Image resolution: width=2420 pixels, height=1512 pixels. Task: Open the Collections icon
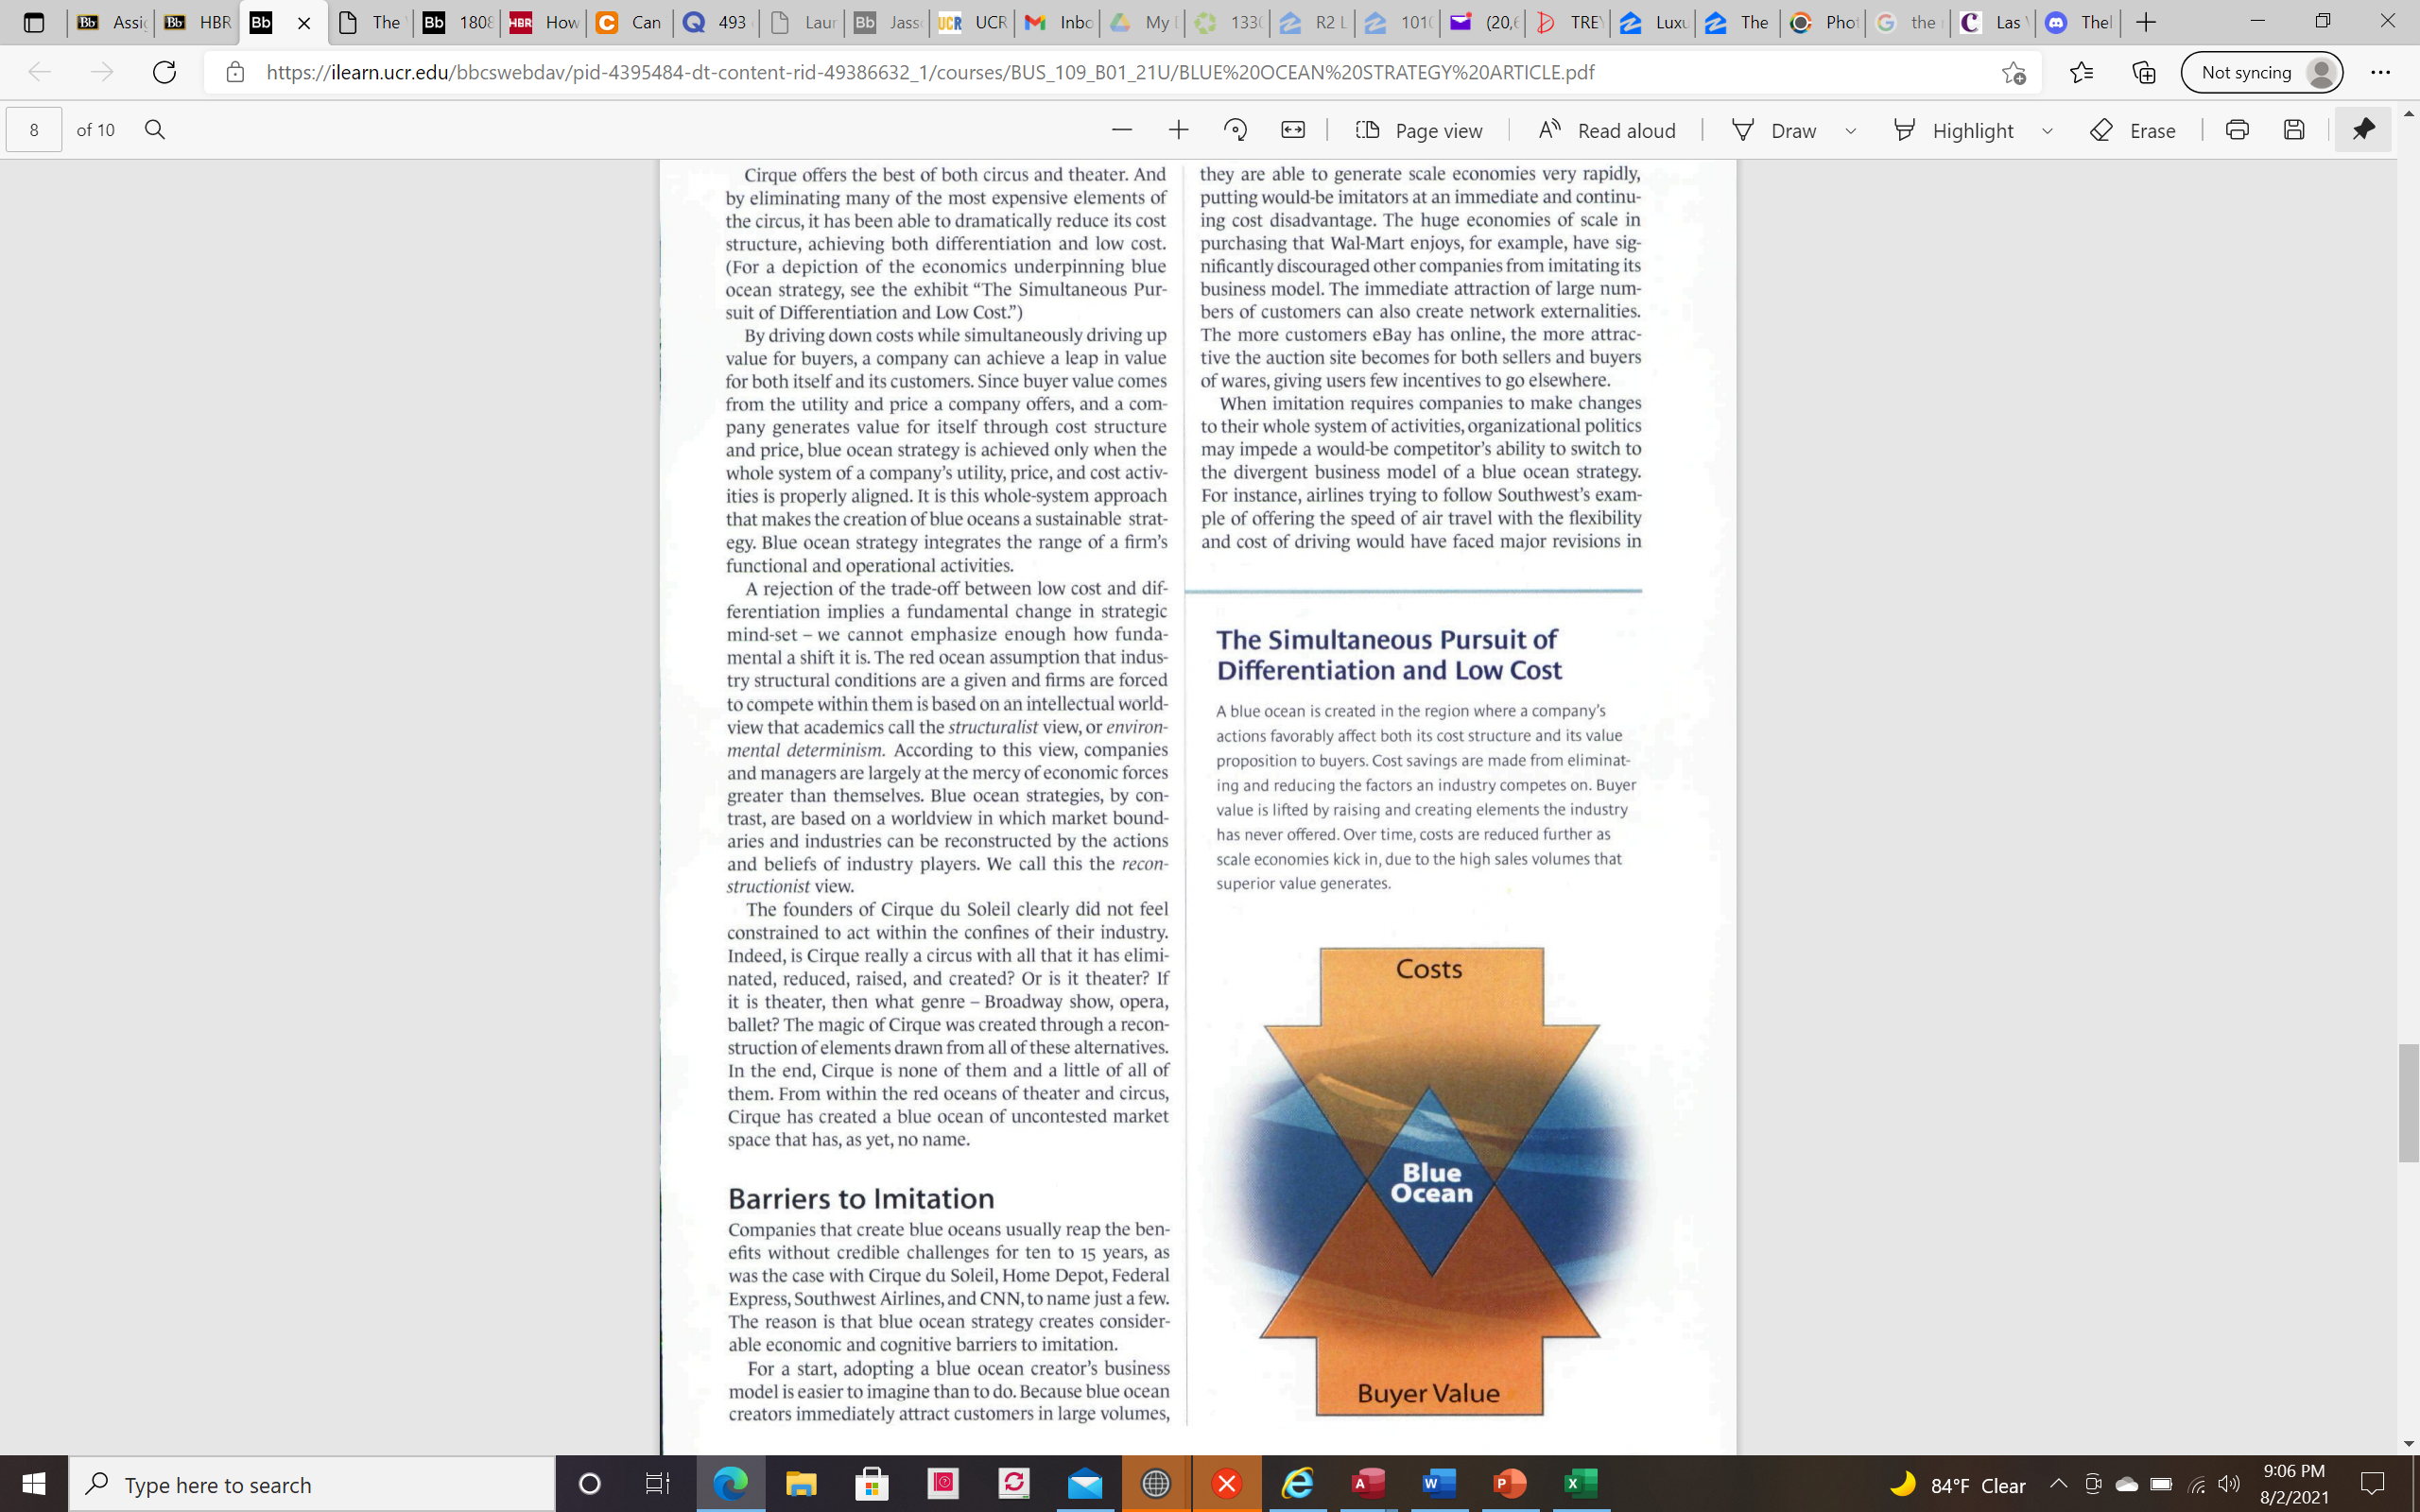2143,72
